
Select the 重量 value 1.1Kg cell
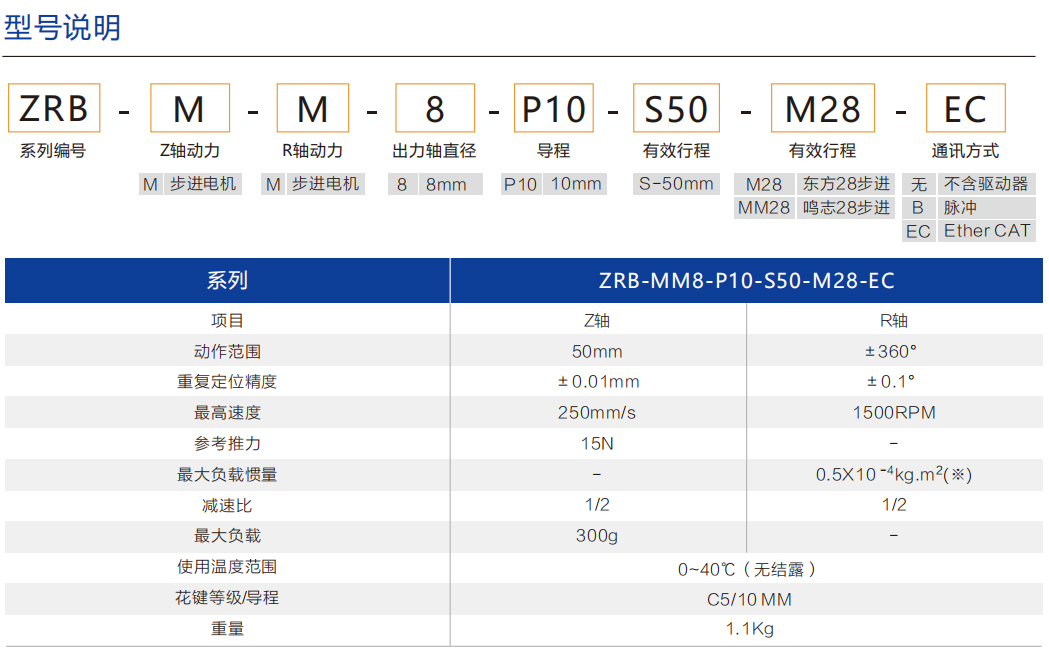click(x=748, y=629)
